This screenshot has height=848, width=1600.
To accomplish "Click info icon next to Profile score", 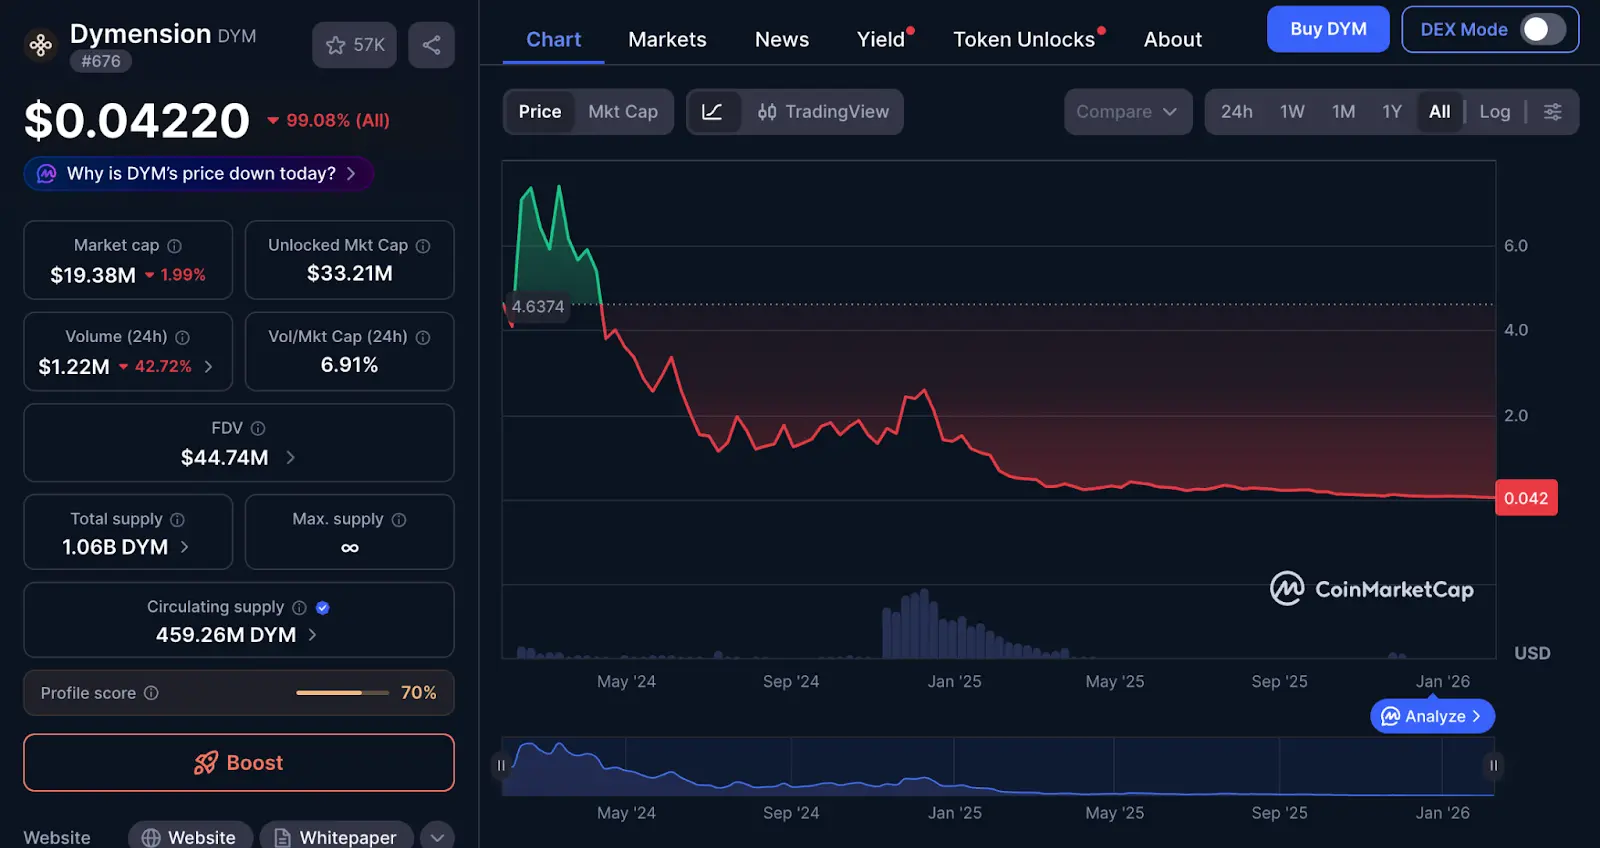I will pos(151,693).
